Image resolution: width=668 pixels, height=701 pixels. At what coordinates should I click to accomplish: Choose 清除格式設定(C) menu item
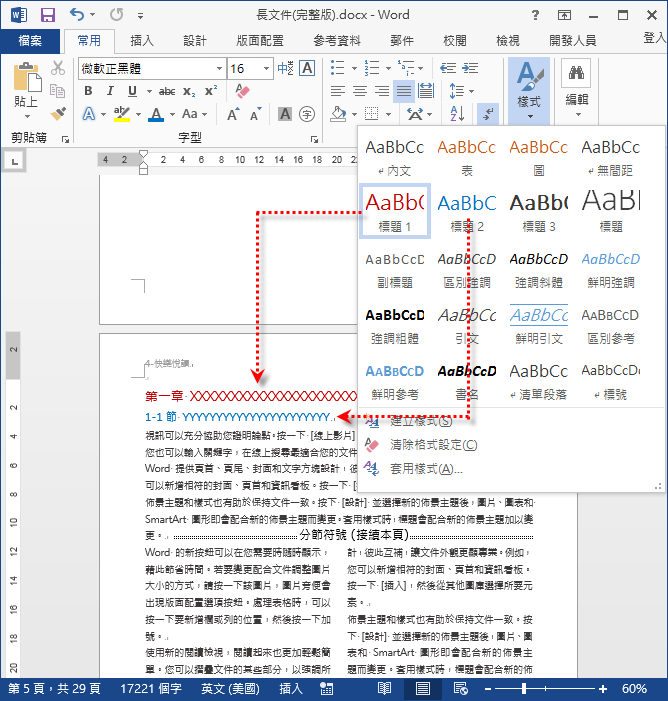pyautogui.click(x=433, y=445)
